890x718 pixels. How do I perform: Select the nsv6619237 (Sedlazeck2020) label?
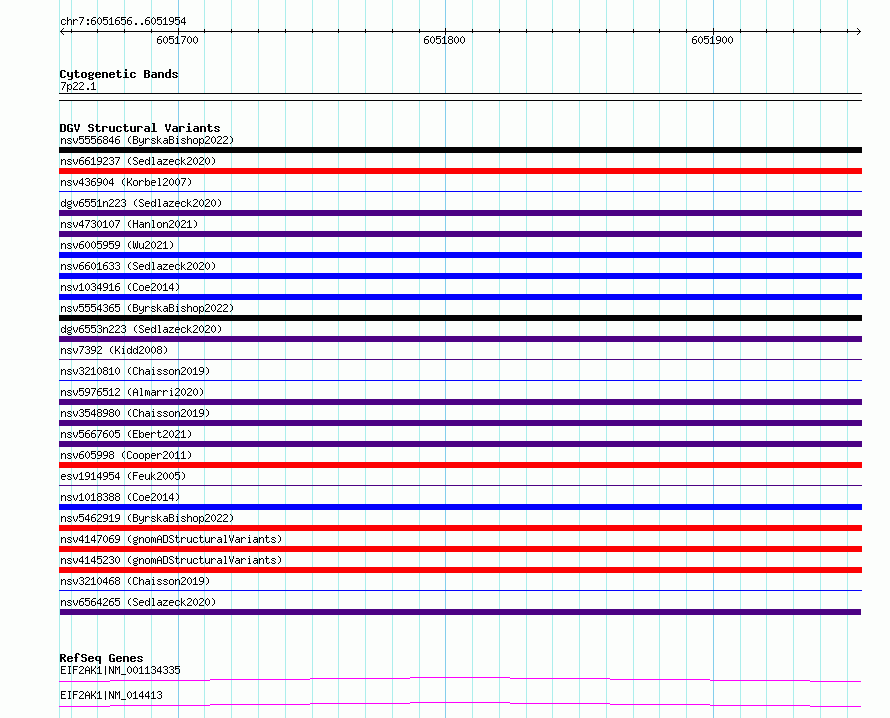[x=138, y=161]
